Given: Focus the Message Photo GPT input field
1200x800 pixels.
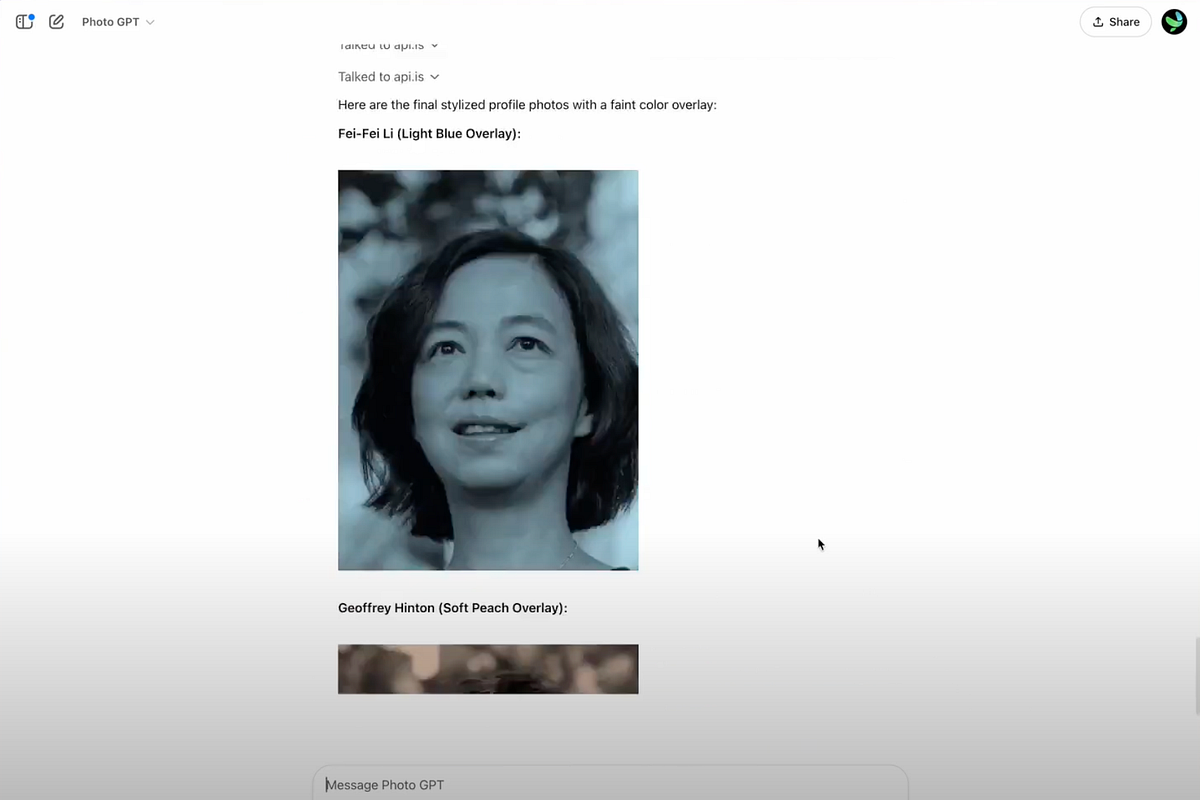Looking at the screenshot, I should [610, 784].
